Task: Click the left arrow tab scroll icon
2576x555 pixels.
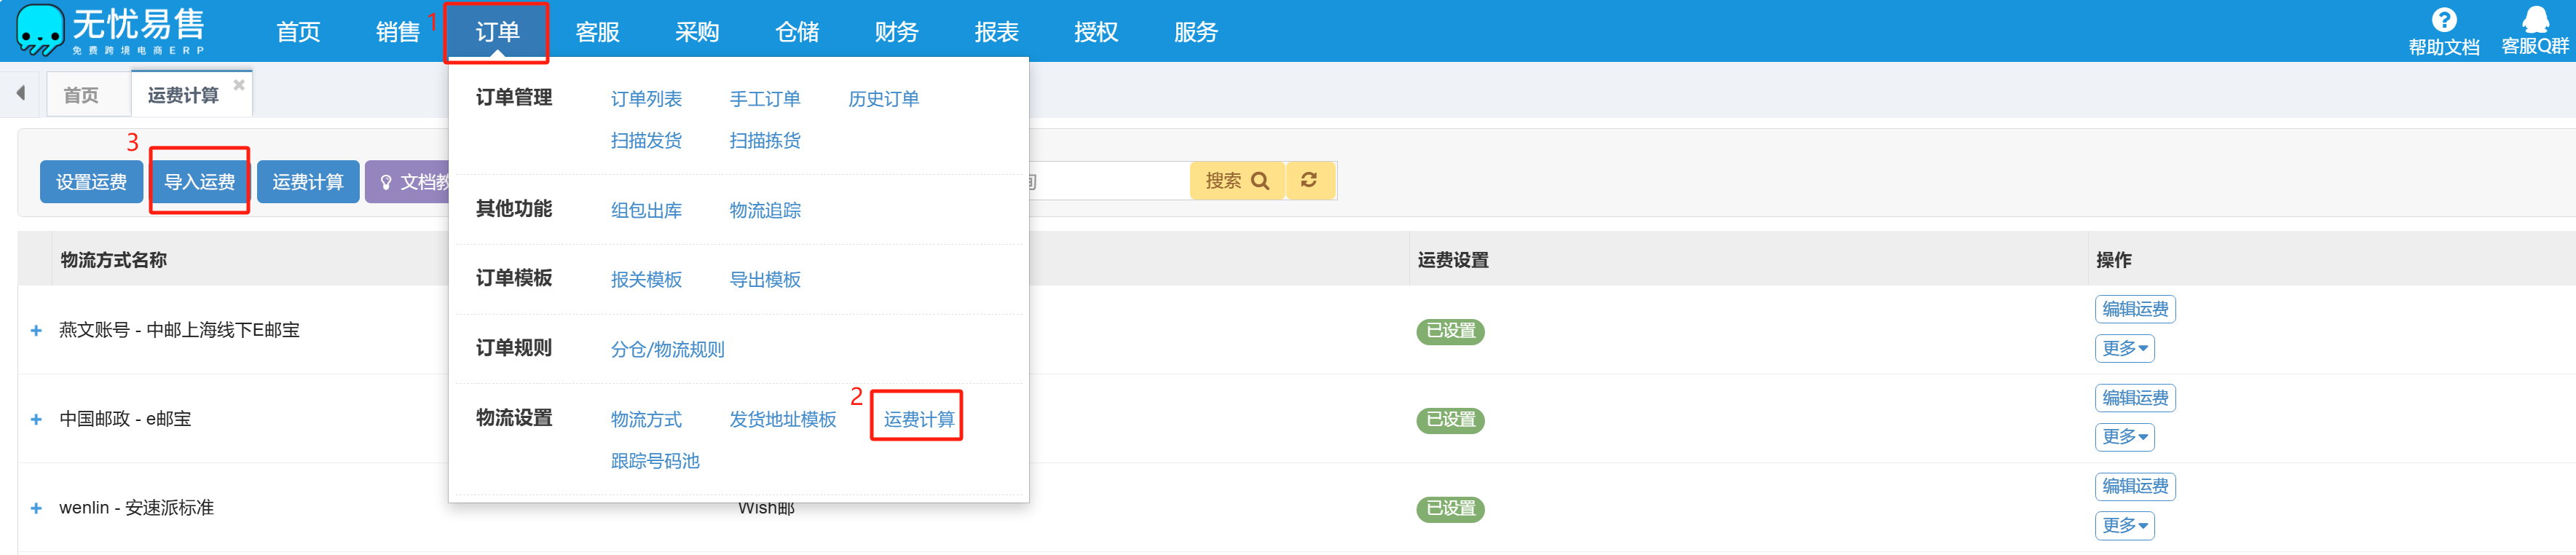Action: click(20, 94)
